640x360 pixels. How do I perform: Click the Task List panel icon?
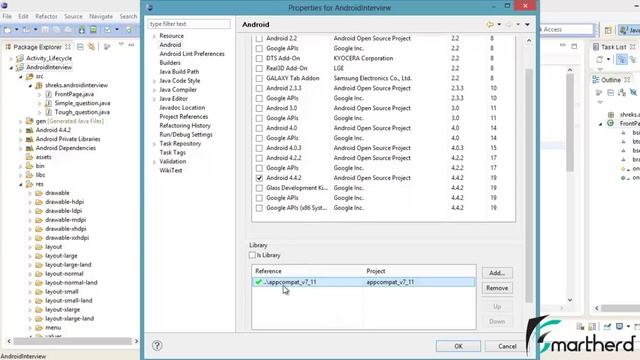pos(596,47)
